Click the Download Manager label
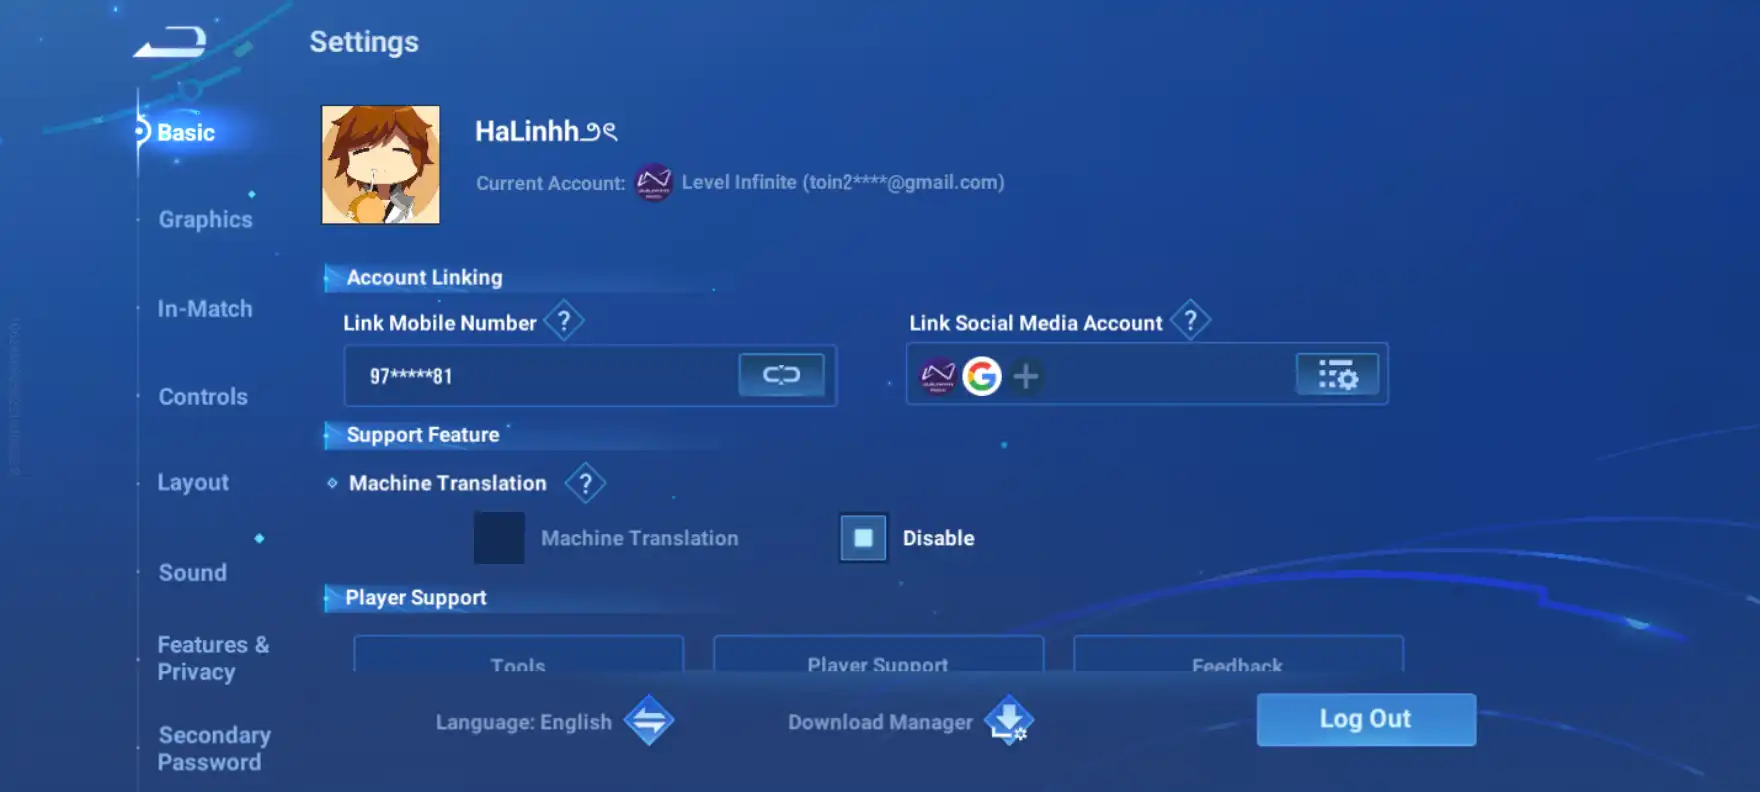 pyautogui.click(x=880, y=722)
